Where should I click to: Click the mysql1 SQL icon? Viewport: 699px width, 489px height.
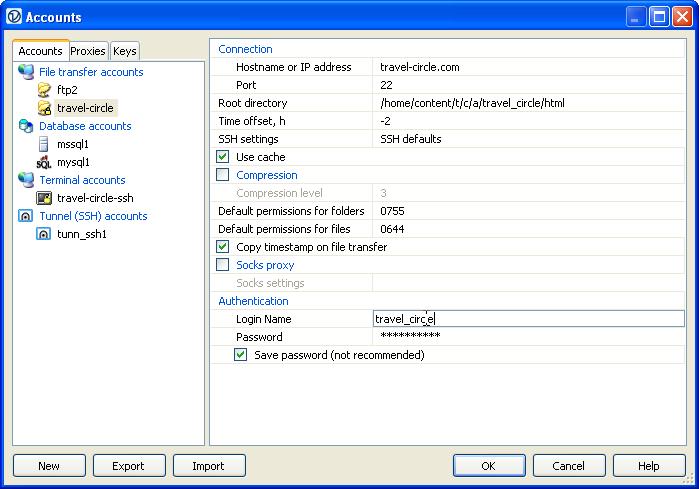pyautogui.click(x=44, y=162)
